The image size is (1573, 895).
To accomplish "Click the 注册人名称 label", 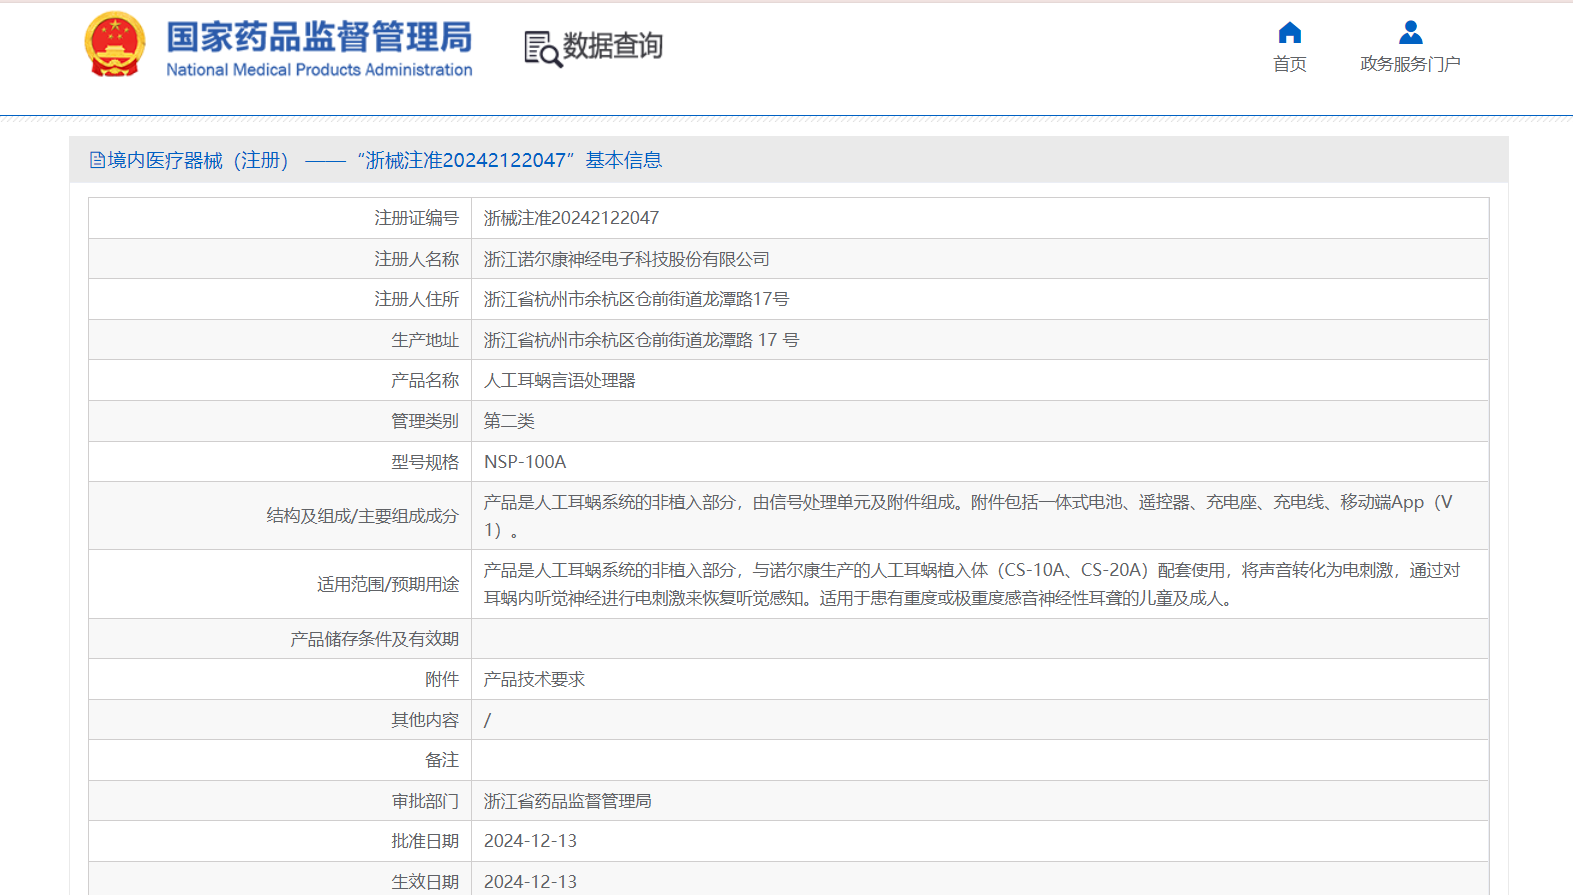I will click(x=416, y=259).
